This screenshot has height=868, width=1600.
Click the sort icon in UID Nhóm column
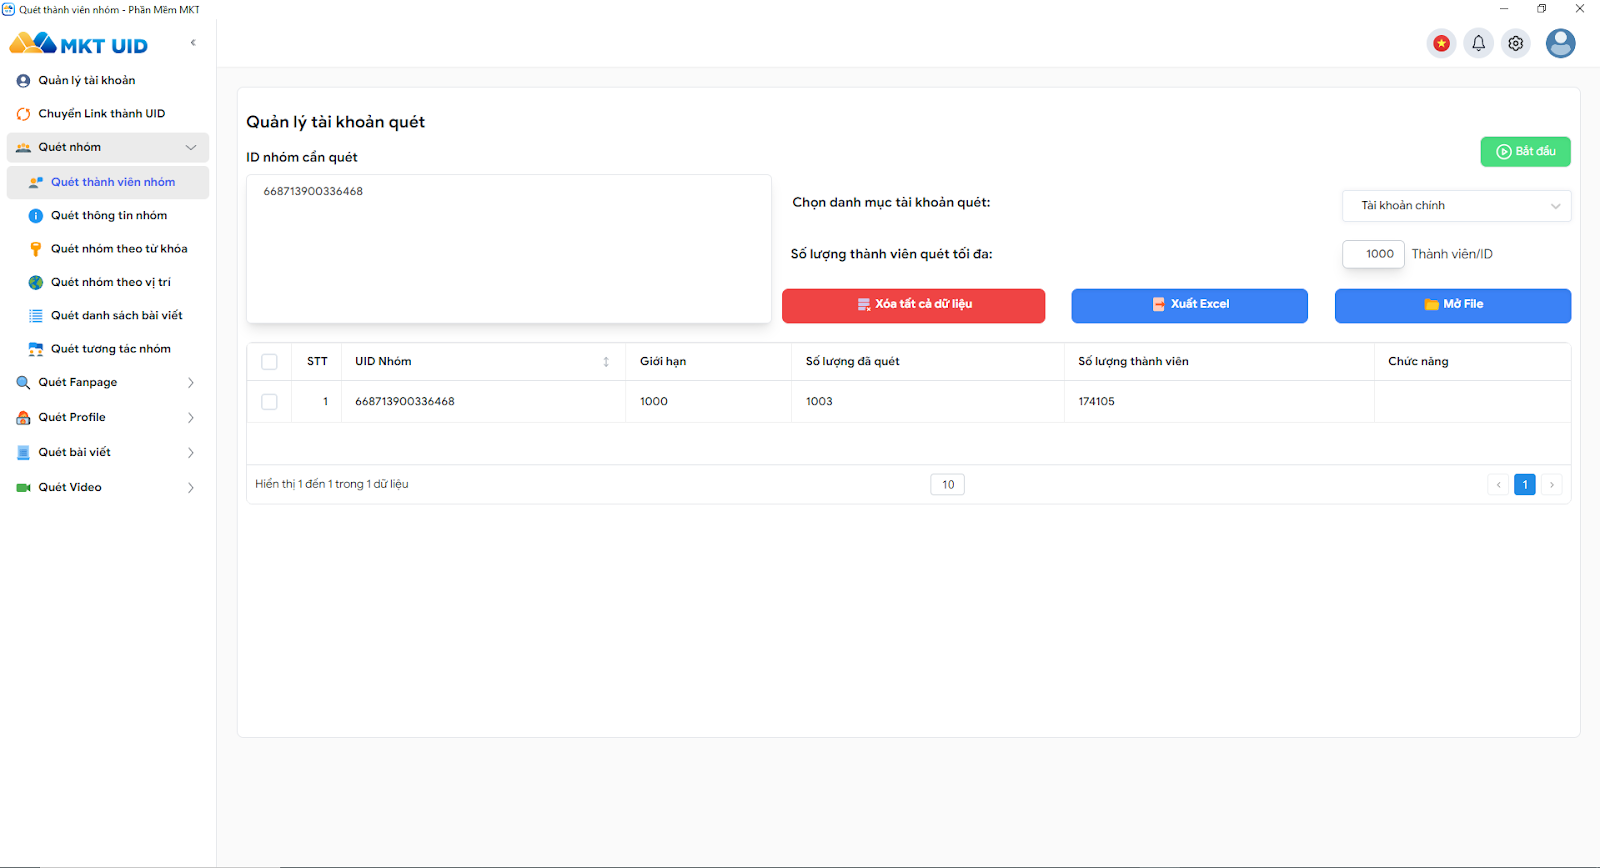pos(606,362)
